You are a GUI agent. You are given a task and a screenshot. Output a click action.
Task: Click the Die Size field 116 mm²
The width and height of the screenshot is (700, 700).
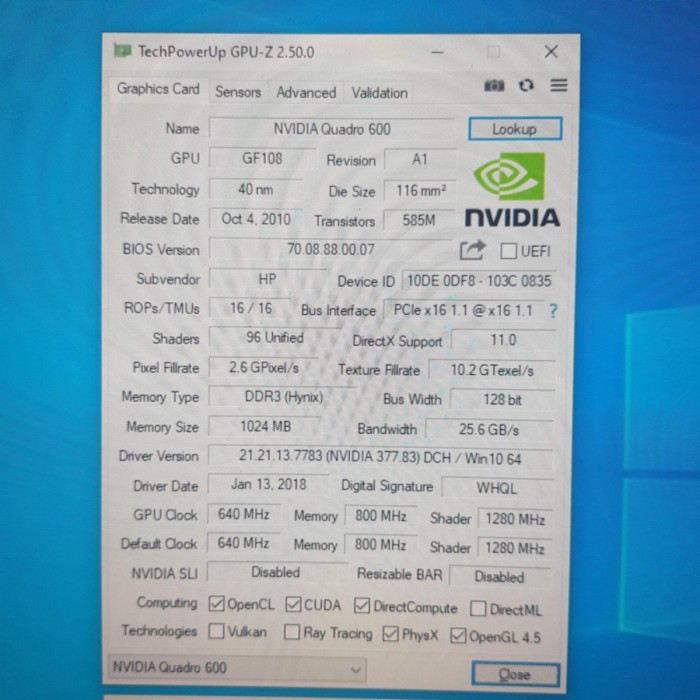tap(420, 191)
